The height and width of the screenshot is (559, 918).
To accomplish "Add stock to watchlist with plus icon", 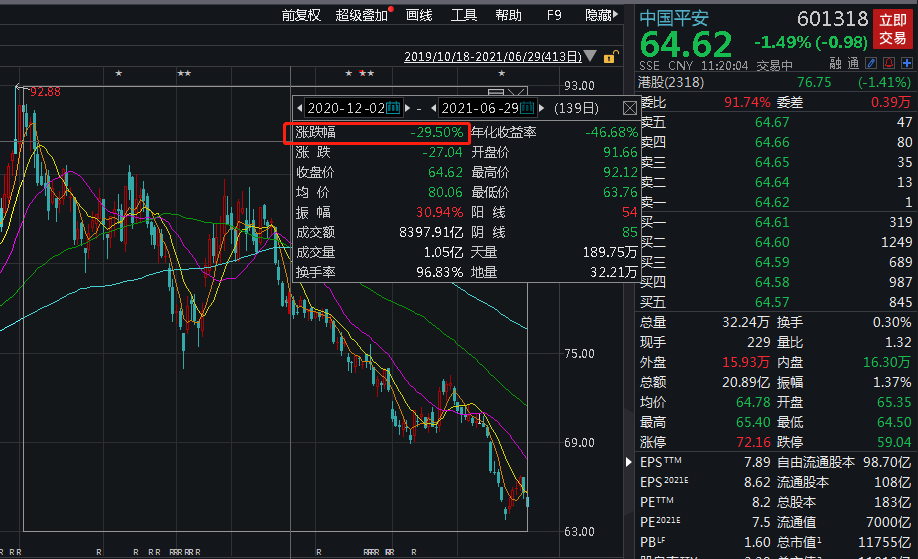I will [907, 63].
